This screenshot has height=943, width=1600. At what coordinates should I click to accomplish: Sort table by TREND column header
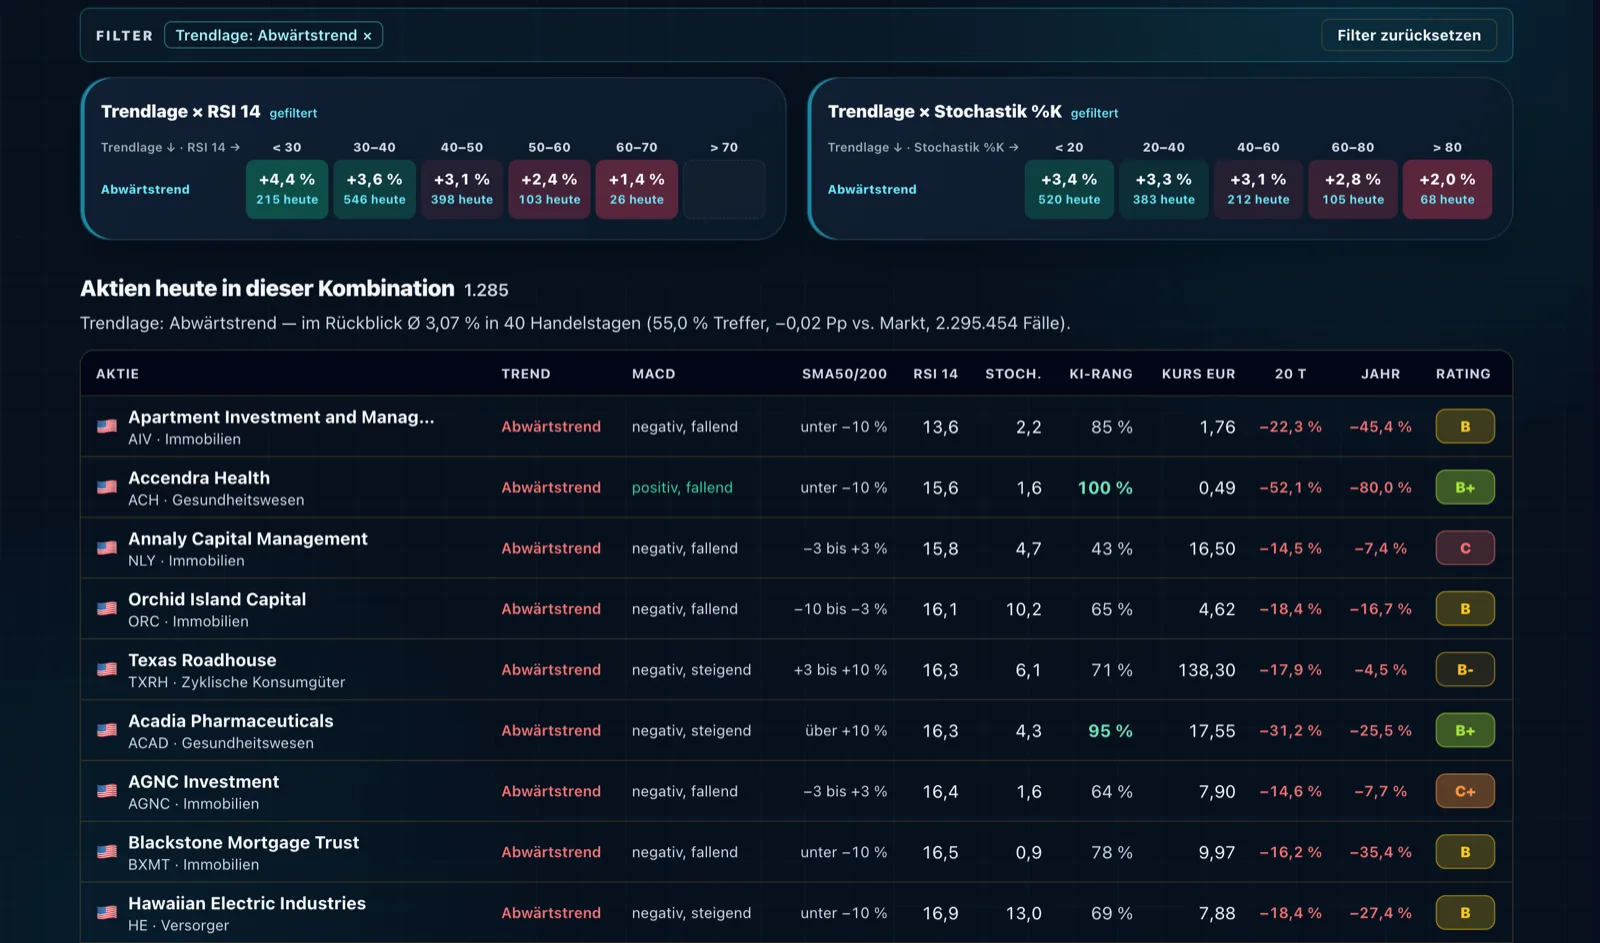(x=526, y=374)
